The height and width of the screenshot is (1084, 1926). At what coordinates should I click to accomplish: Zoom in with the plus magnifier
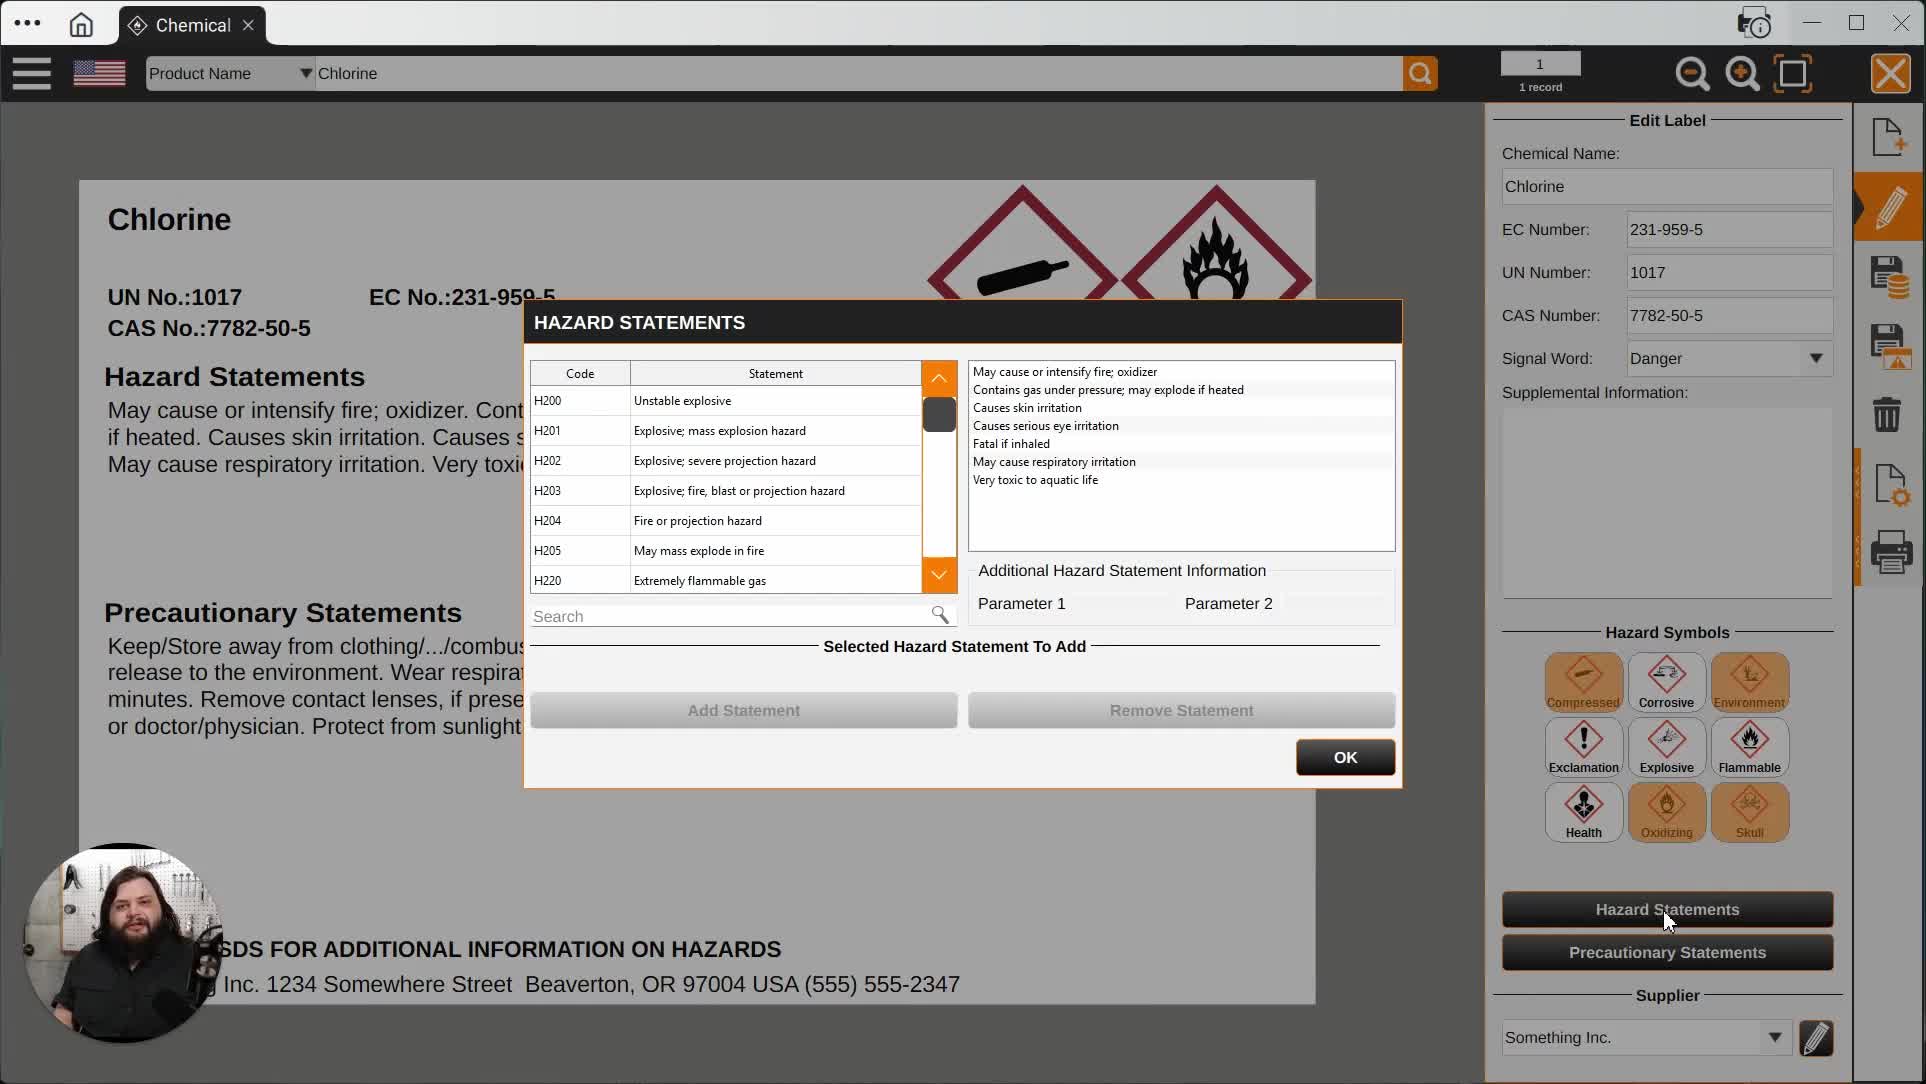(x=1742, y=74)
